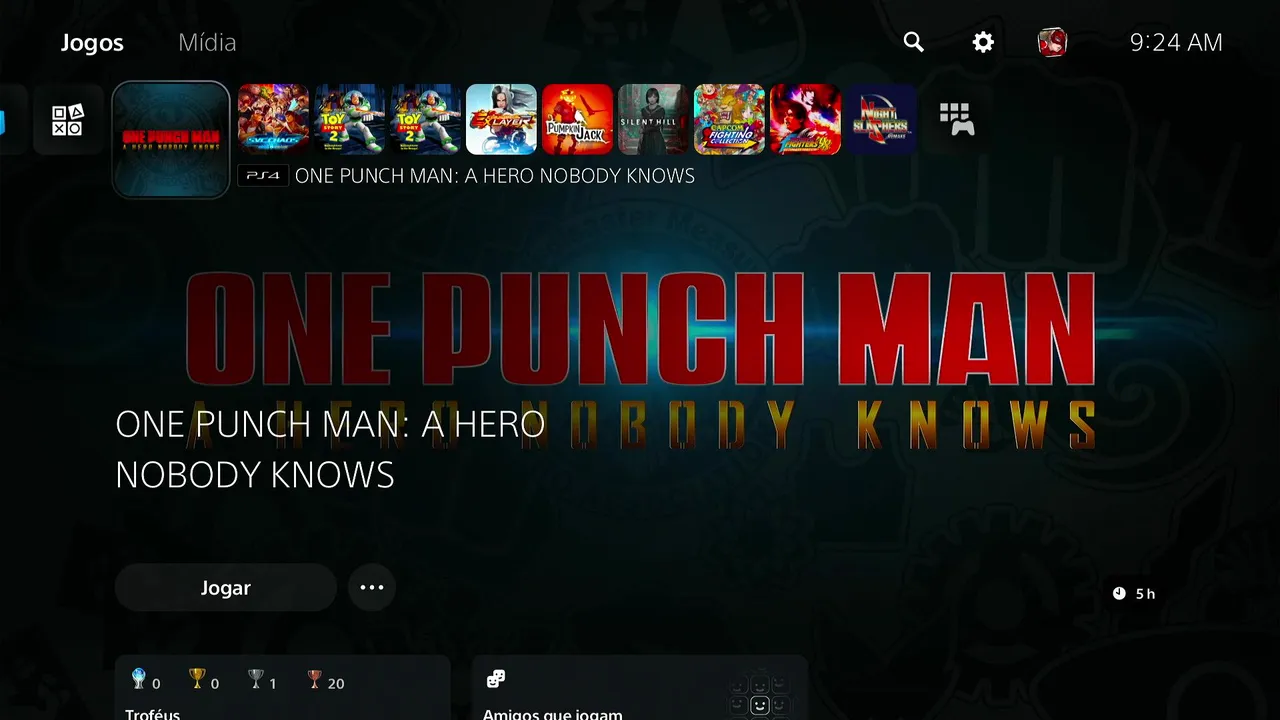Image resolution: width=1280 pixels, height=720 pixels.
Task: Click the PS4 platform badge
Action: 263,176
